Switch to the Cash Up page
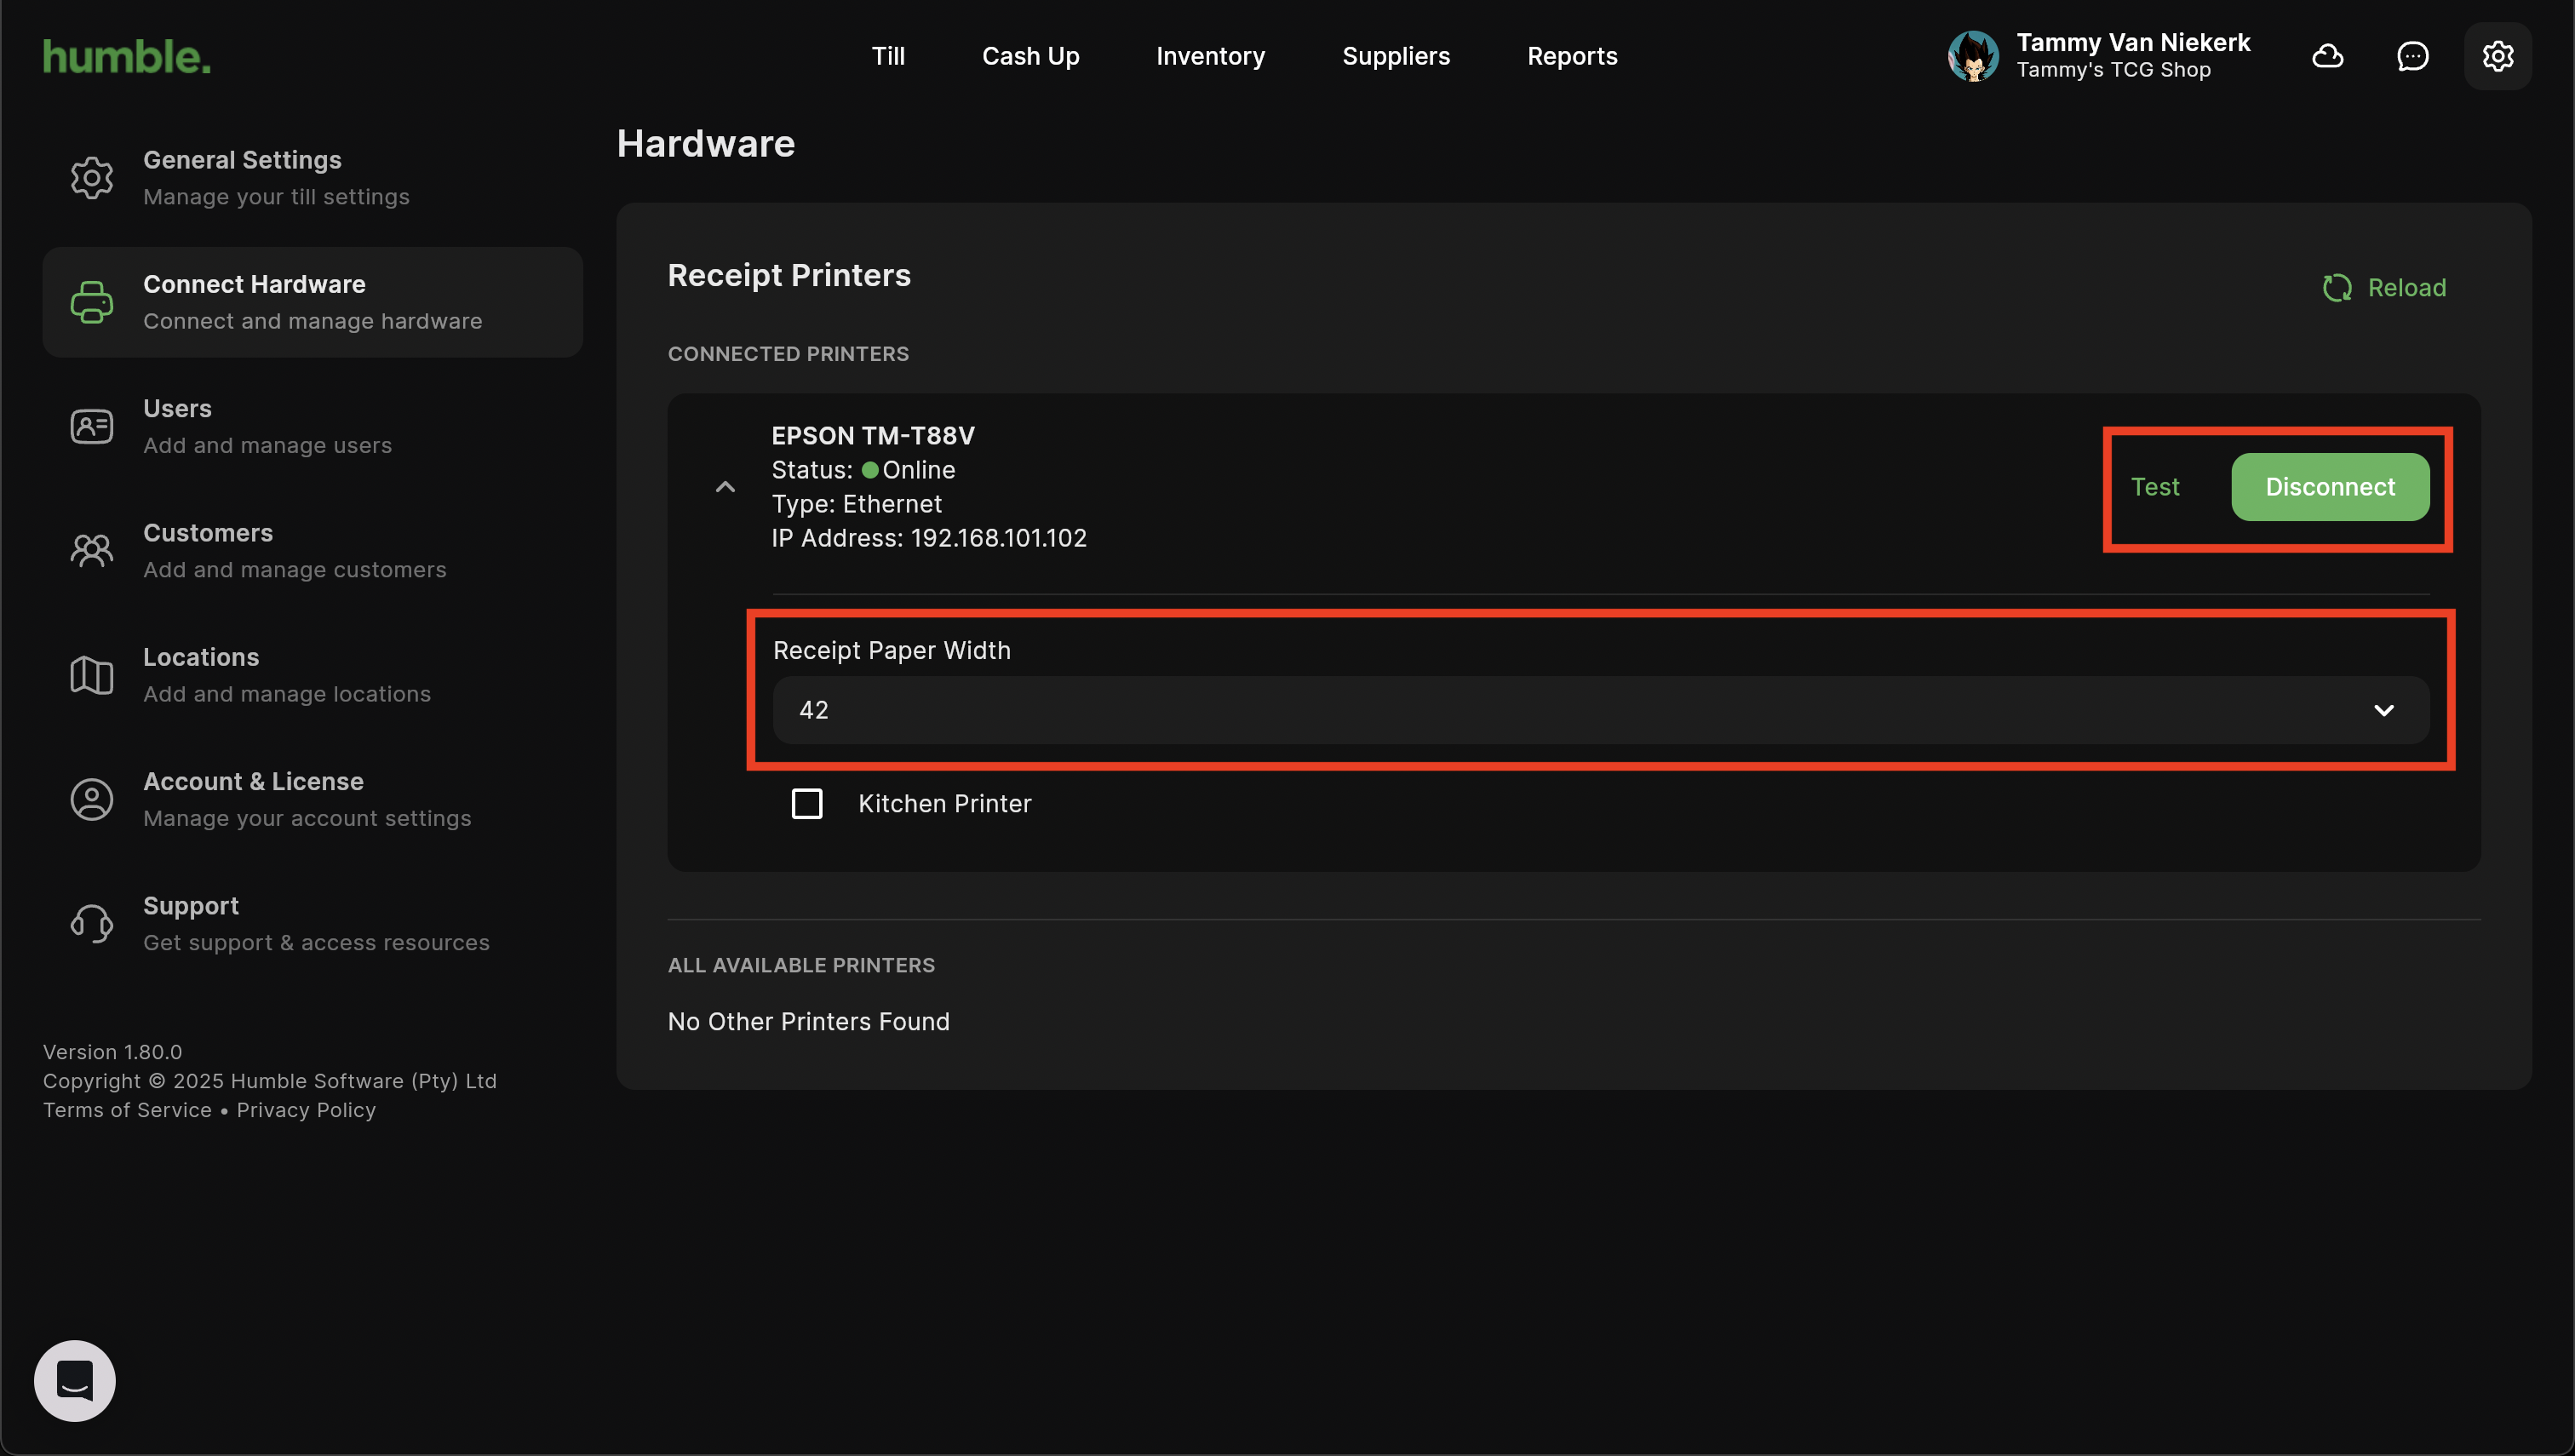This screenshot has height=1456, width=2575. coord(1030,56)
